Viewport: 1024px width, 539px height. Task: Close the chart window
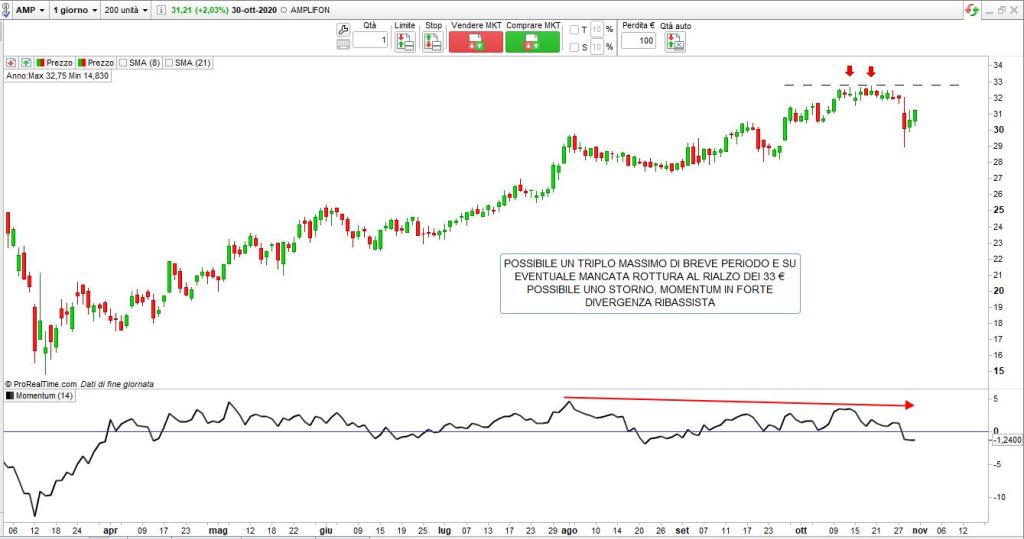tap(1015, 10)
